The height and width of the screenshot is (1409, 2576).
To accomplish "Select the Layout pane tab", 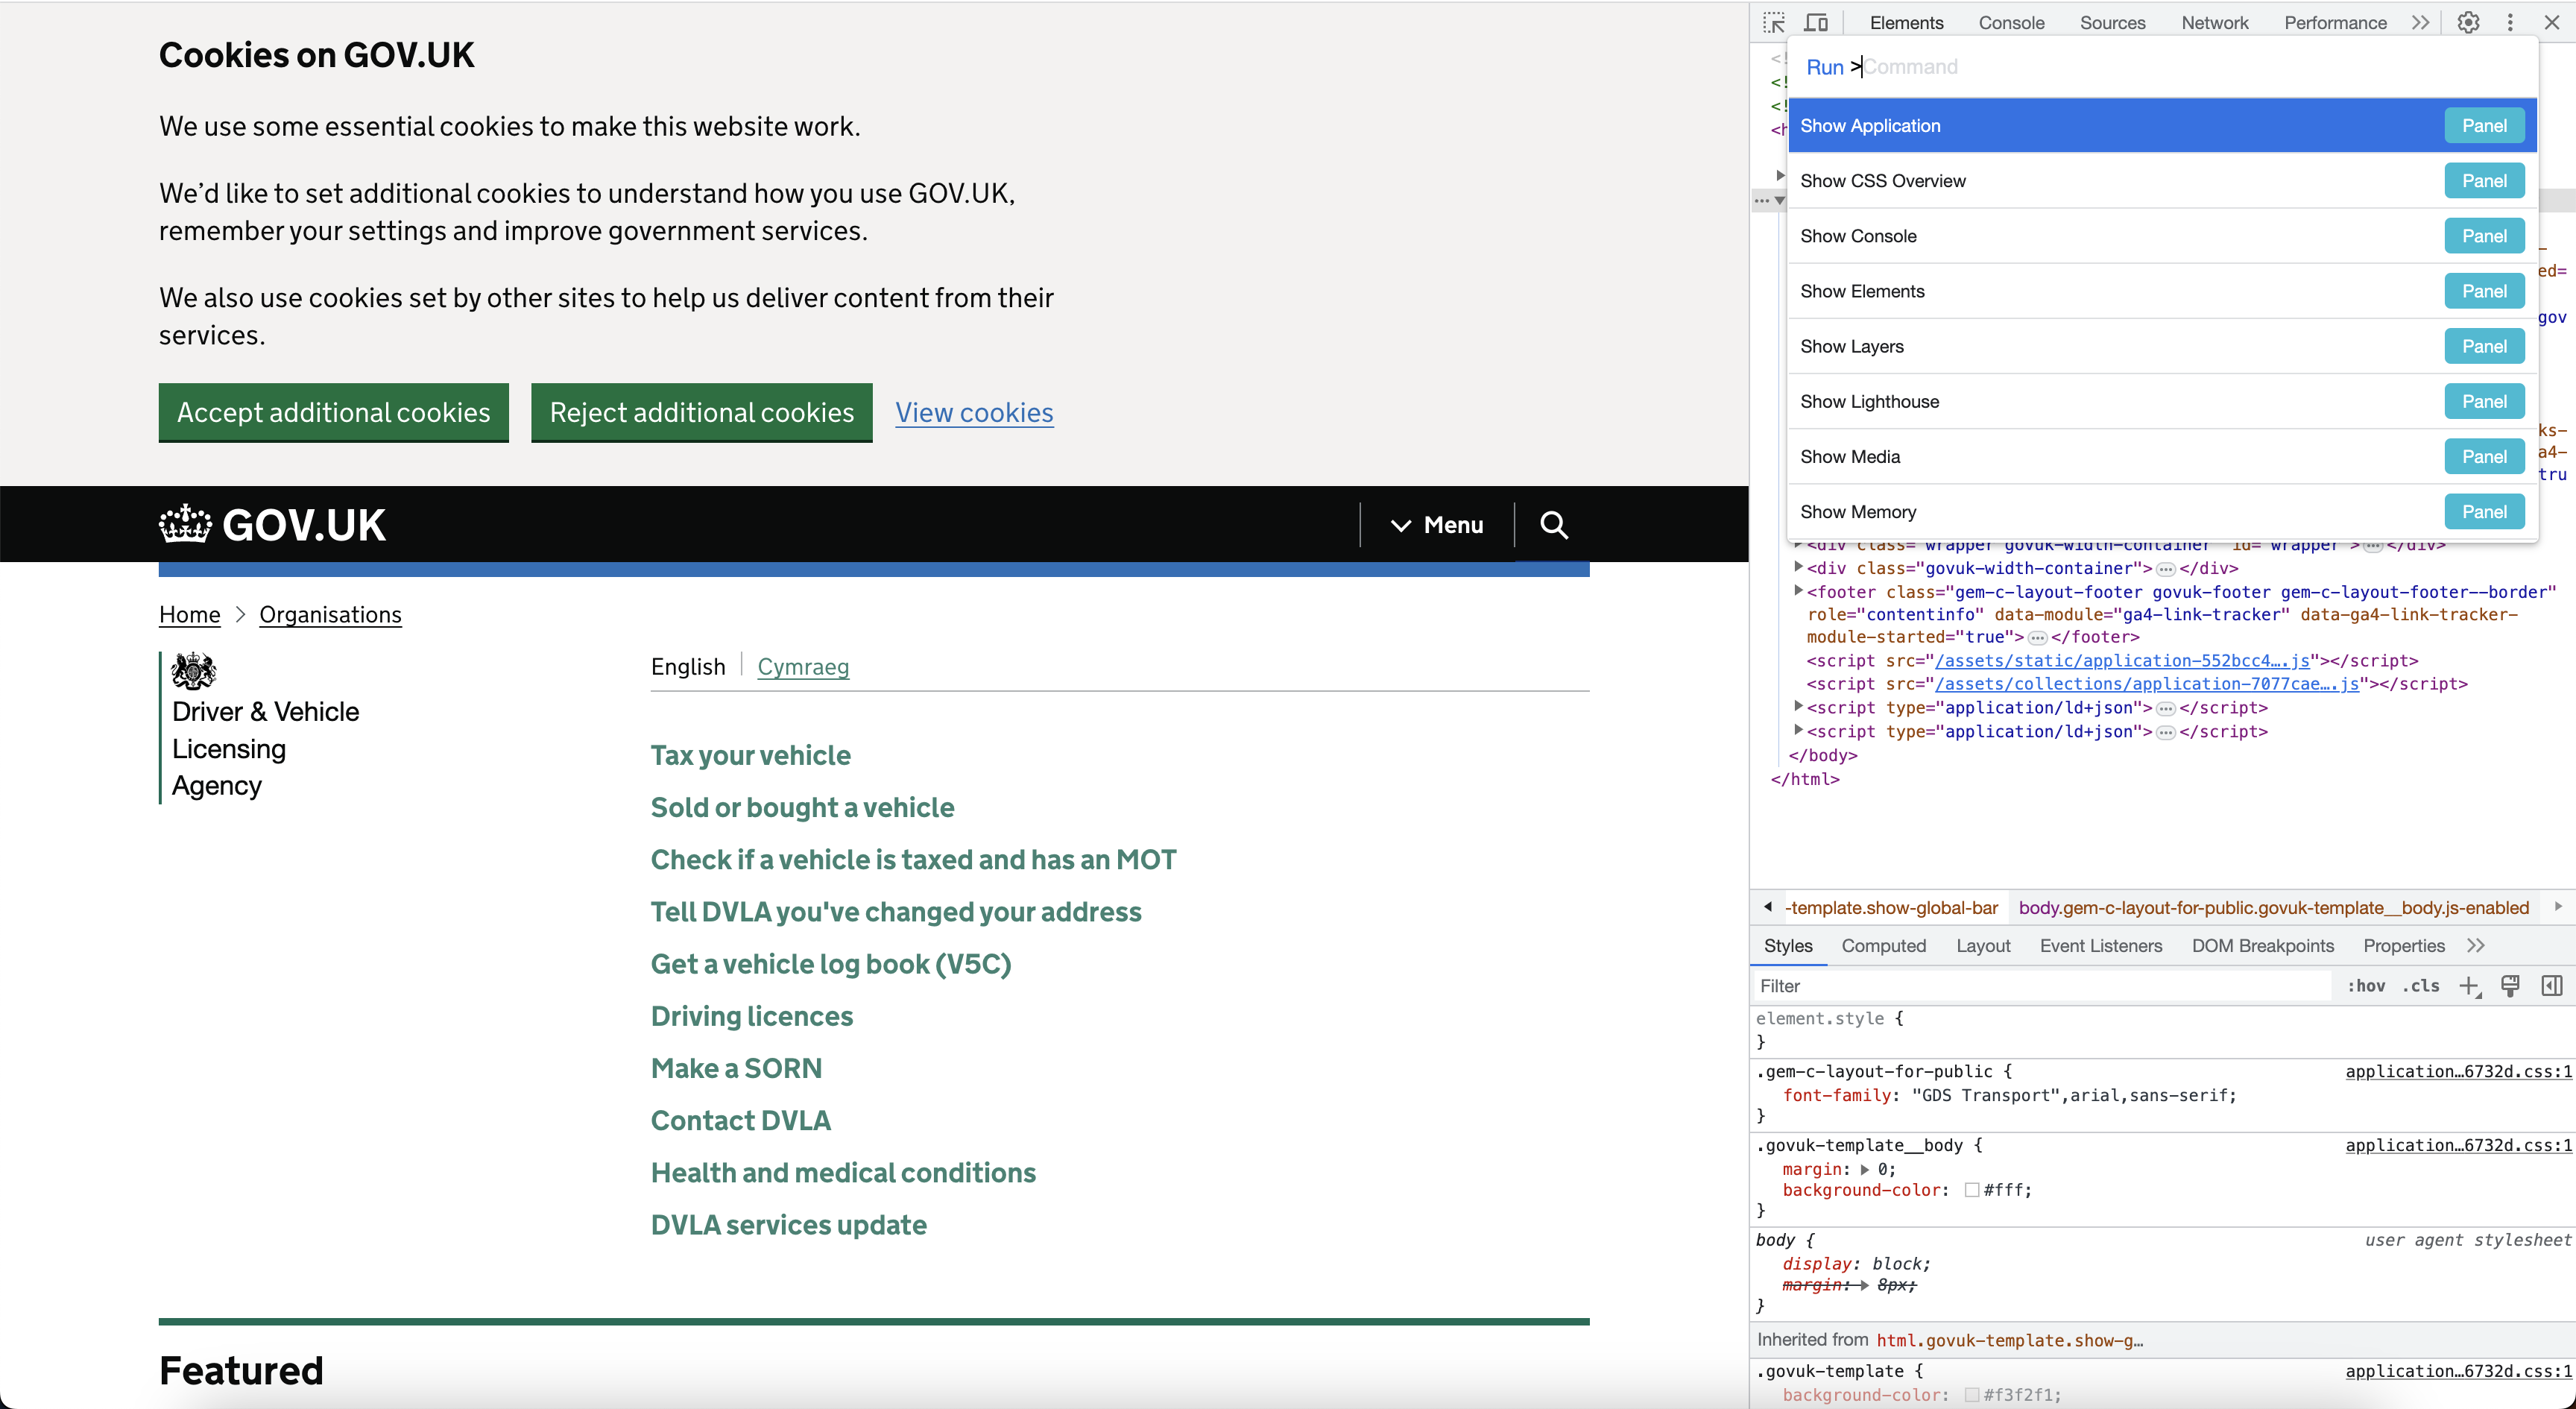I will [1983, 946].
